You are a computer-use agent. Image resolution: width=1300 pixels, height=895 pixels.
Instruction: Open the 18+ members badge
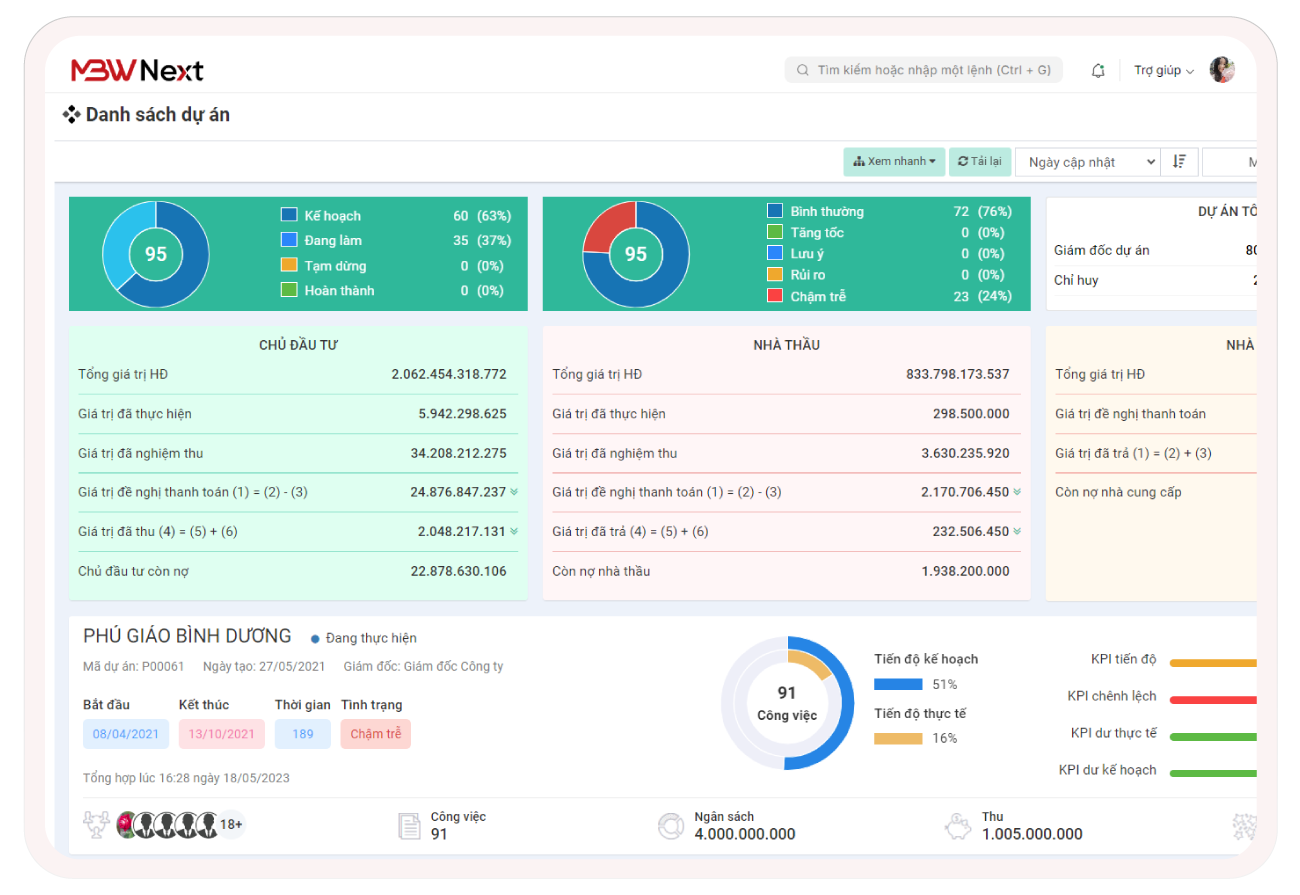pyautogui.click(x=231, y=825)
